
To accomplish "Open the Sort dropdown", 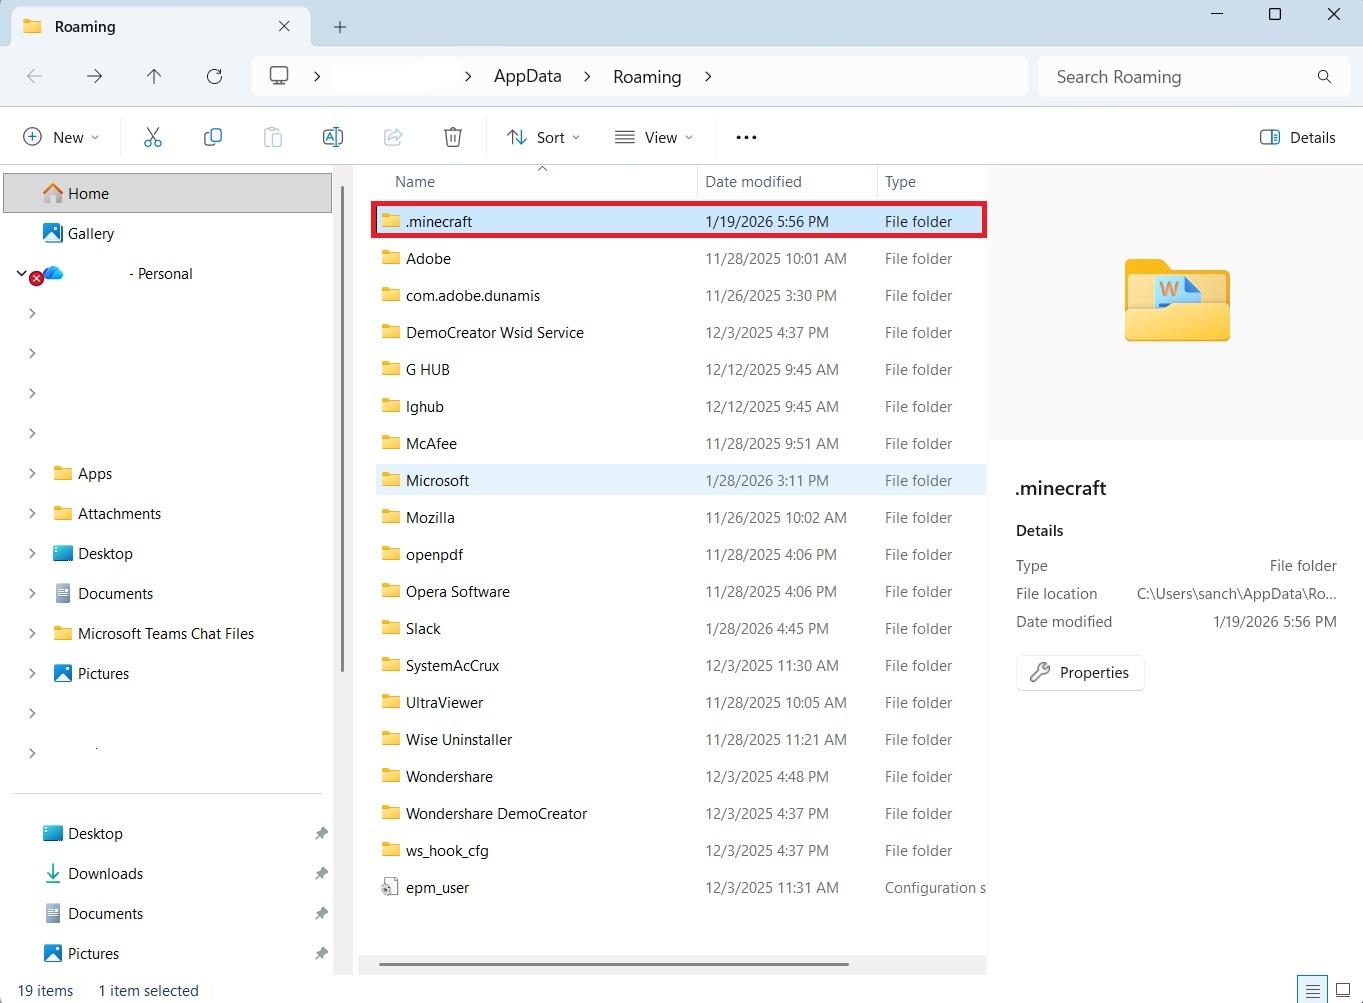I will coord(543,137).
